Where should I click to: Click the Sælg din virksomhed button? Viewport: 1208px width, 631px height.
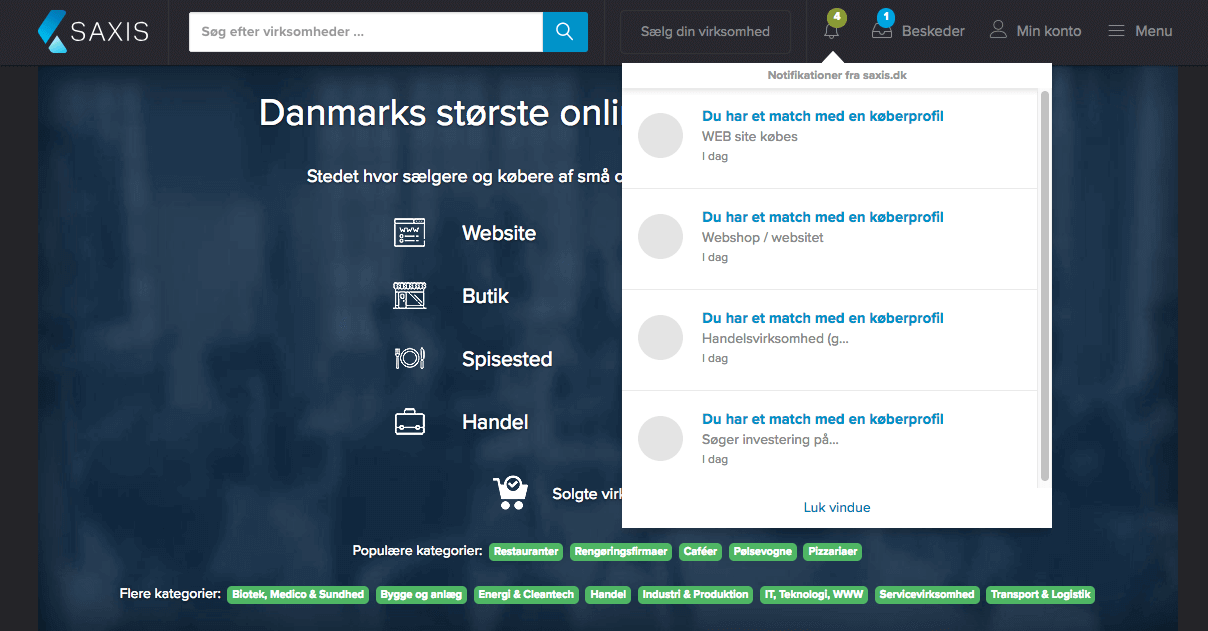(705, 31)
